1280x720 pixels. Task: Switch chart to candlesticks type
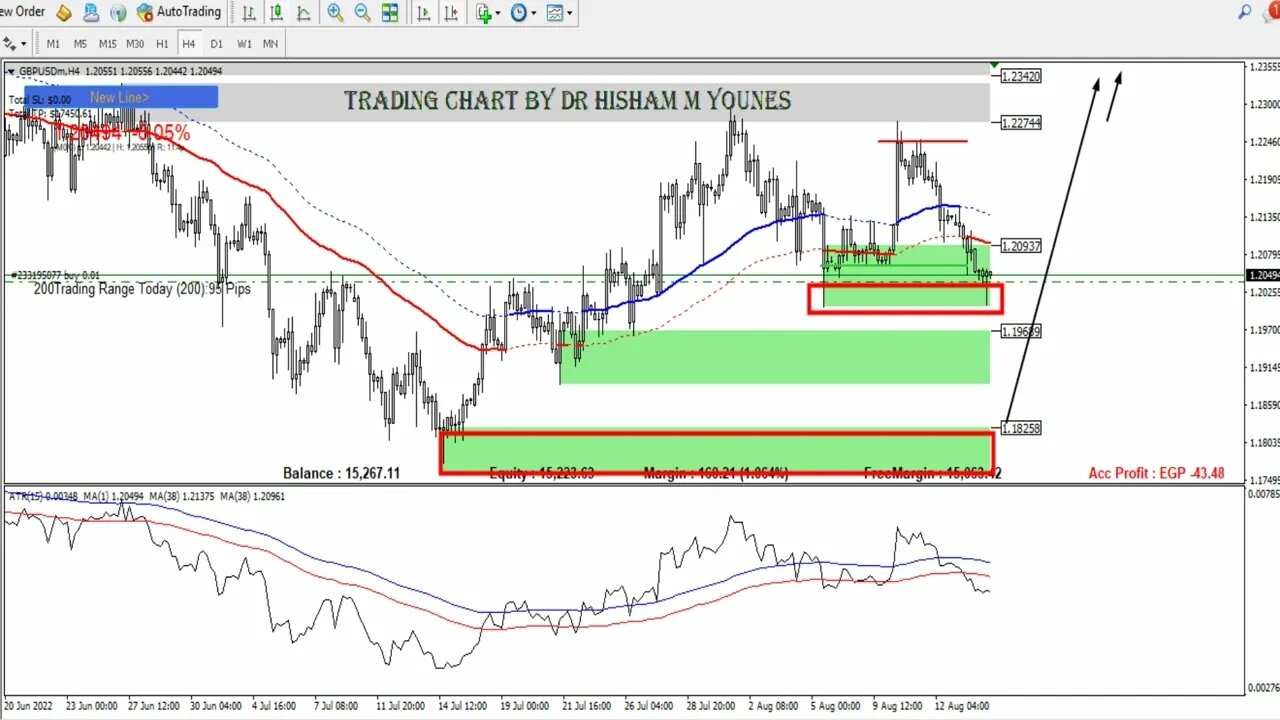[275, 13]
